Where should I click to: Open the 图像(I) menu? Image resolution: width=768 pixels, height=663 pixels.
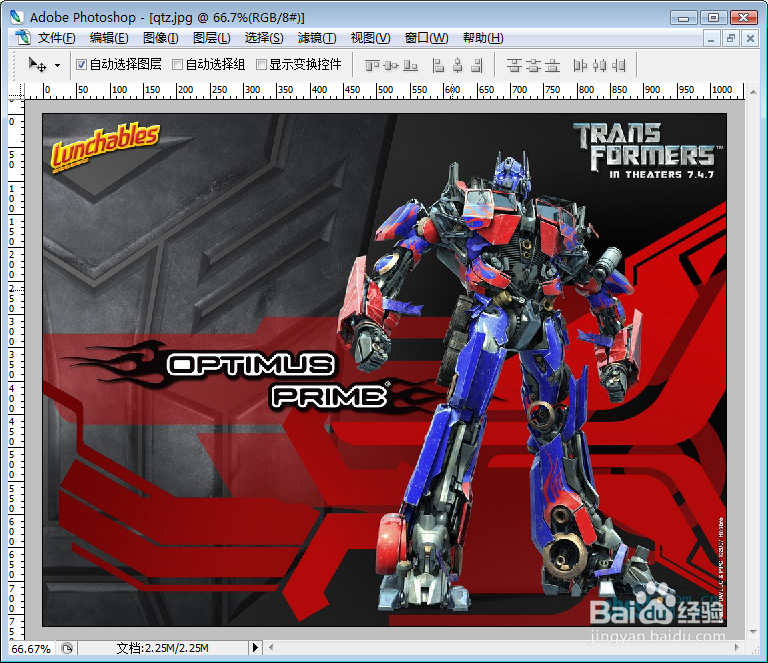click(161, 38)
